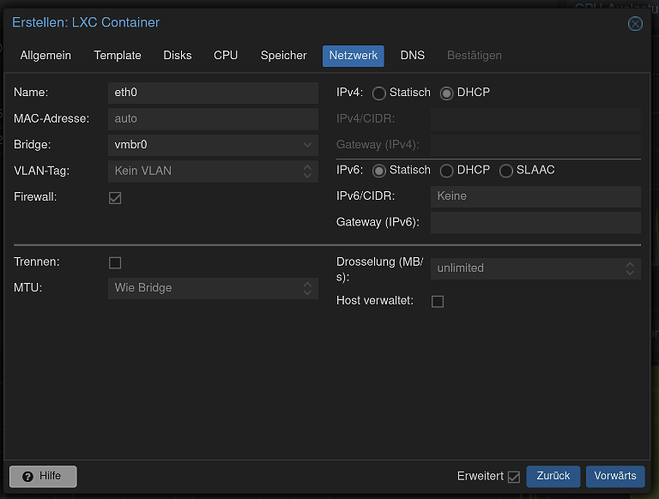The width and height of the screenshot is (659, 499).
Task: Select IPv4 DHCP radio button
Action: coord(446,93)
